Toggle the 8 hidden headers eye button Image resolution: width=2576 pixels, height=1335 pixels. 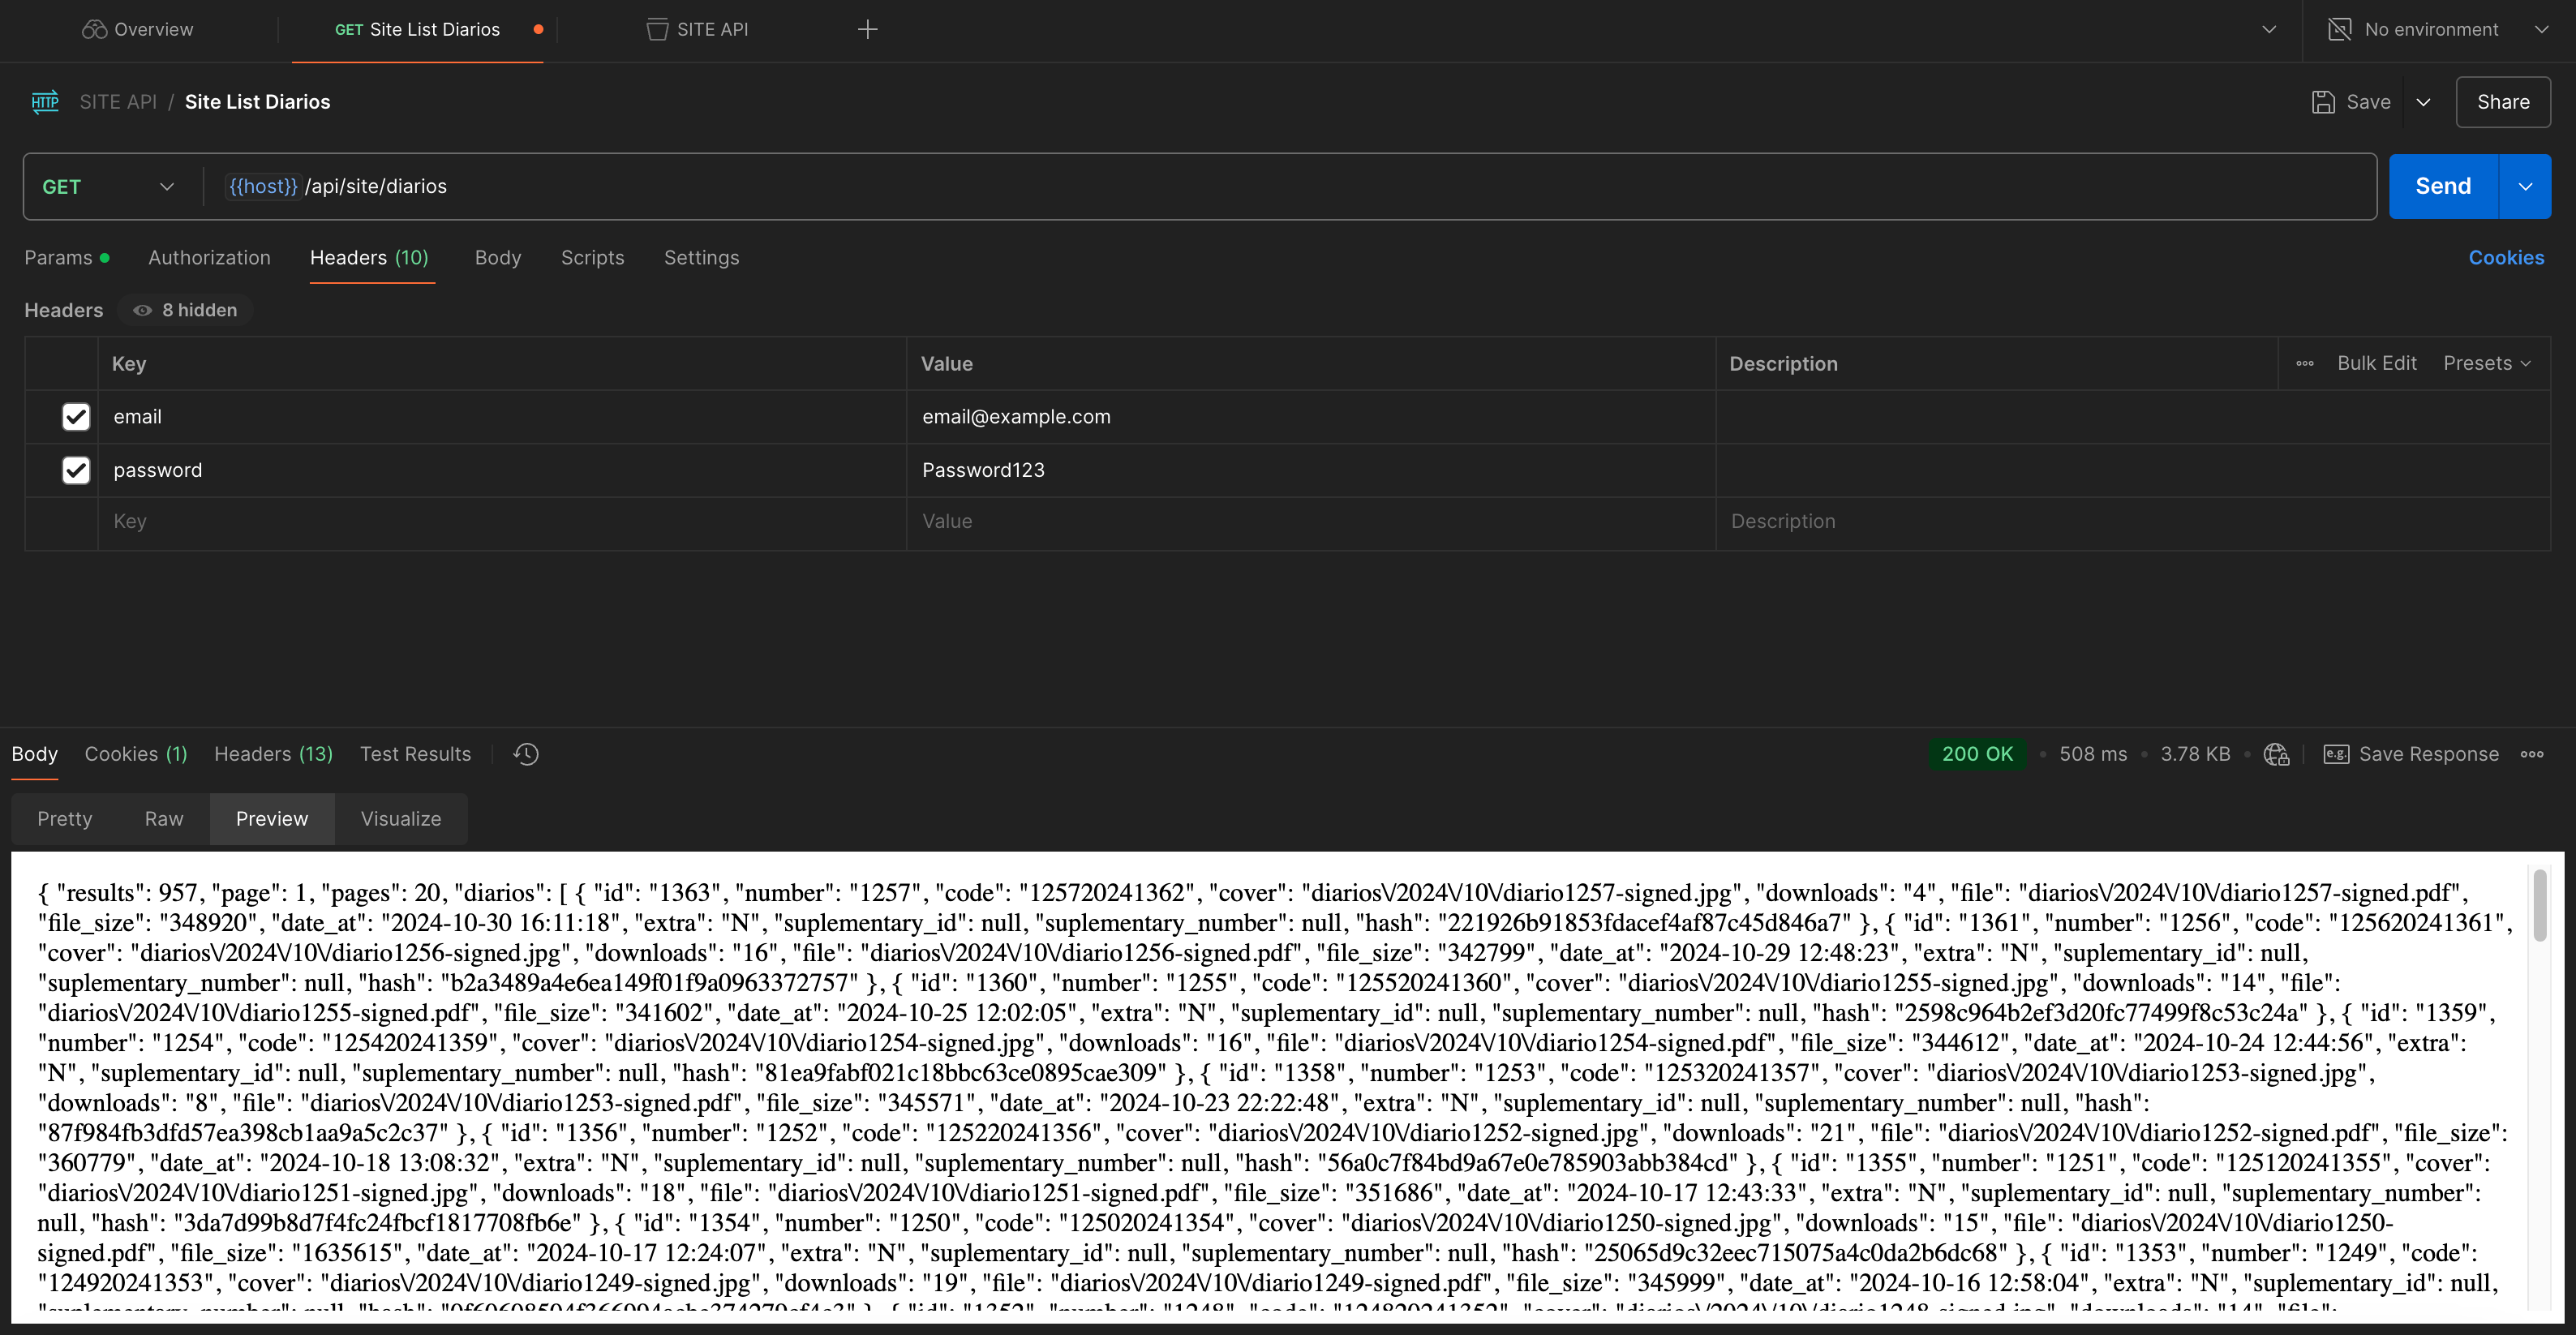[x=185, y=310]
